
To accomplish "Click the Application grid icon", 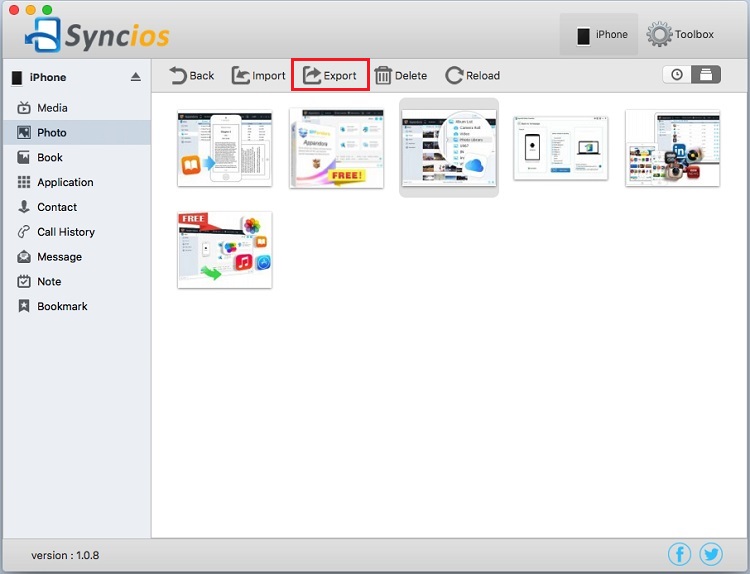I will pos(24,182).
